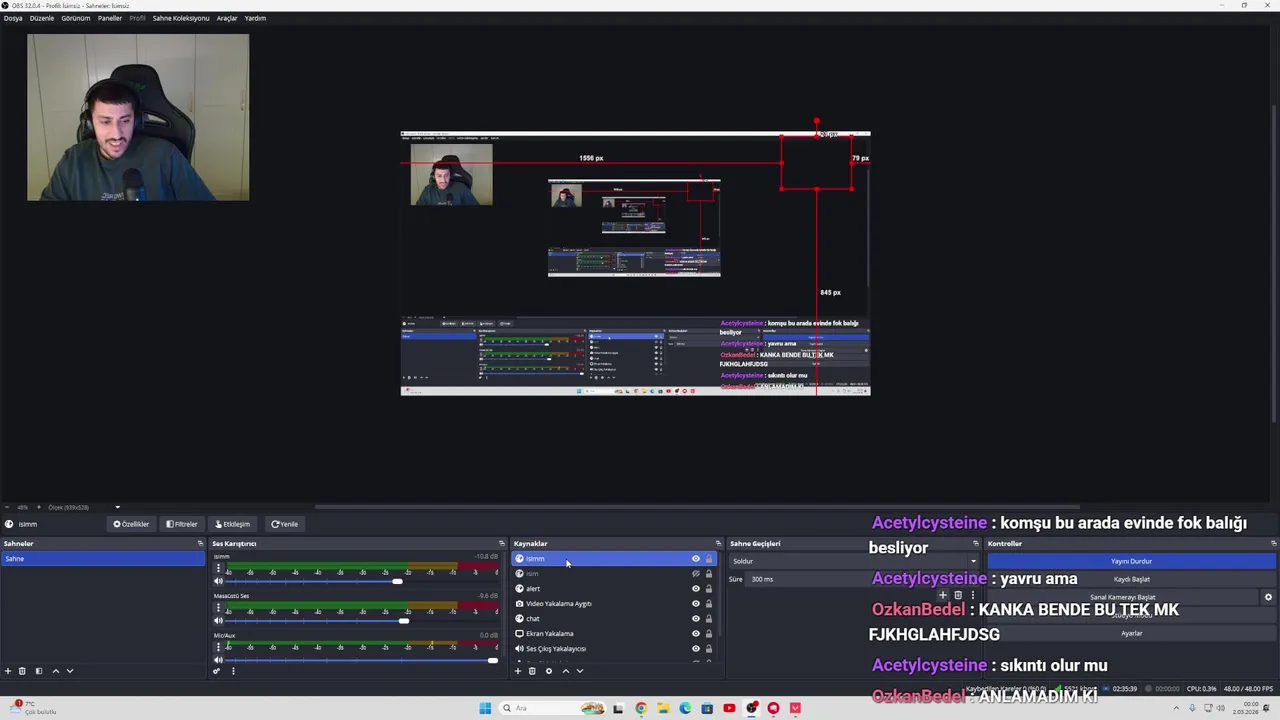The height and width of the screenshot is (720, 1280).
Task: Open Sahne Koleksiyonu menu
Action: pyautogui.click(x=181, y=18)
